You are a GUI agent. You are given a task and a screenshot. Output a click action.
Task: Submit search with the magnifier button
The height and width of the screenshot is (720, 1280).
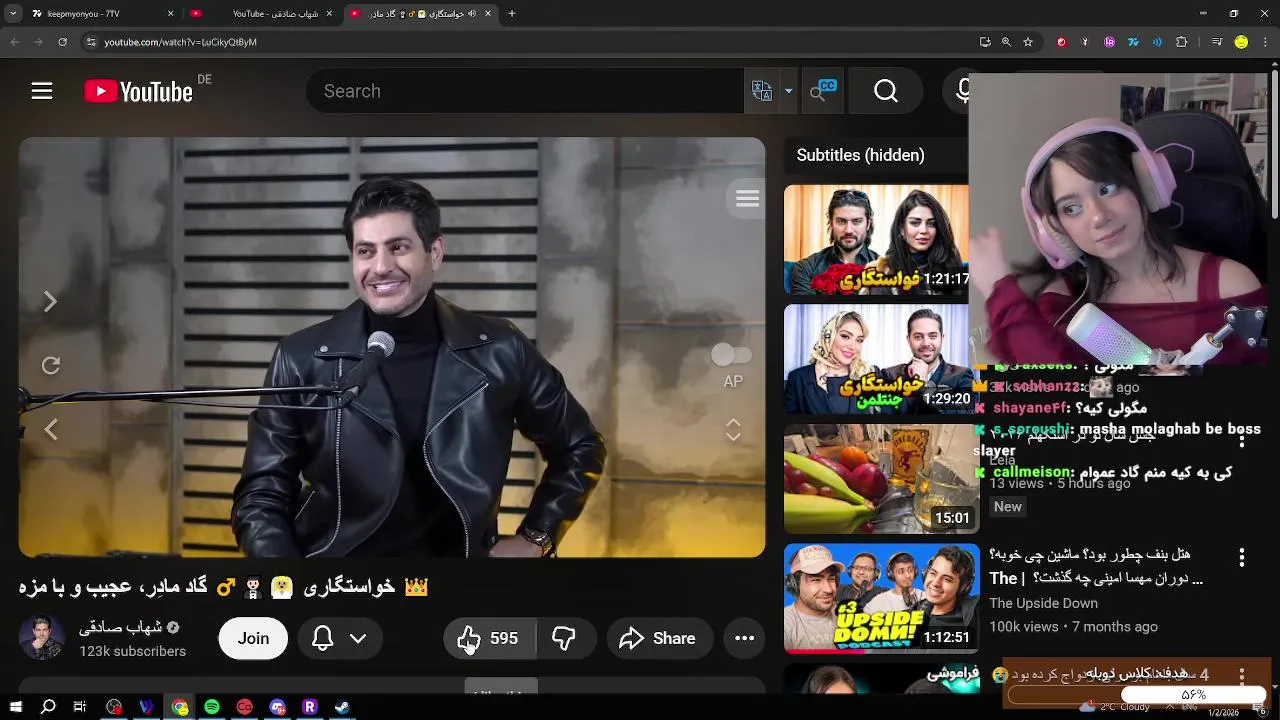(x=886, y=91)
